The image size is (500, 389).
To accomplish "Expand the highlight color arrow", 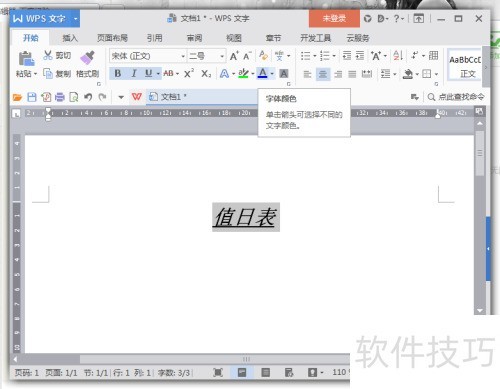I will pos(253,74).
